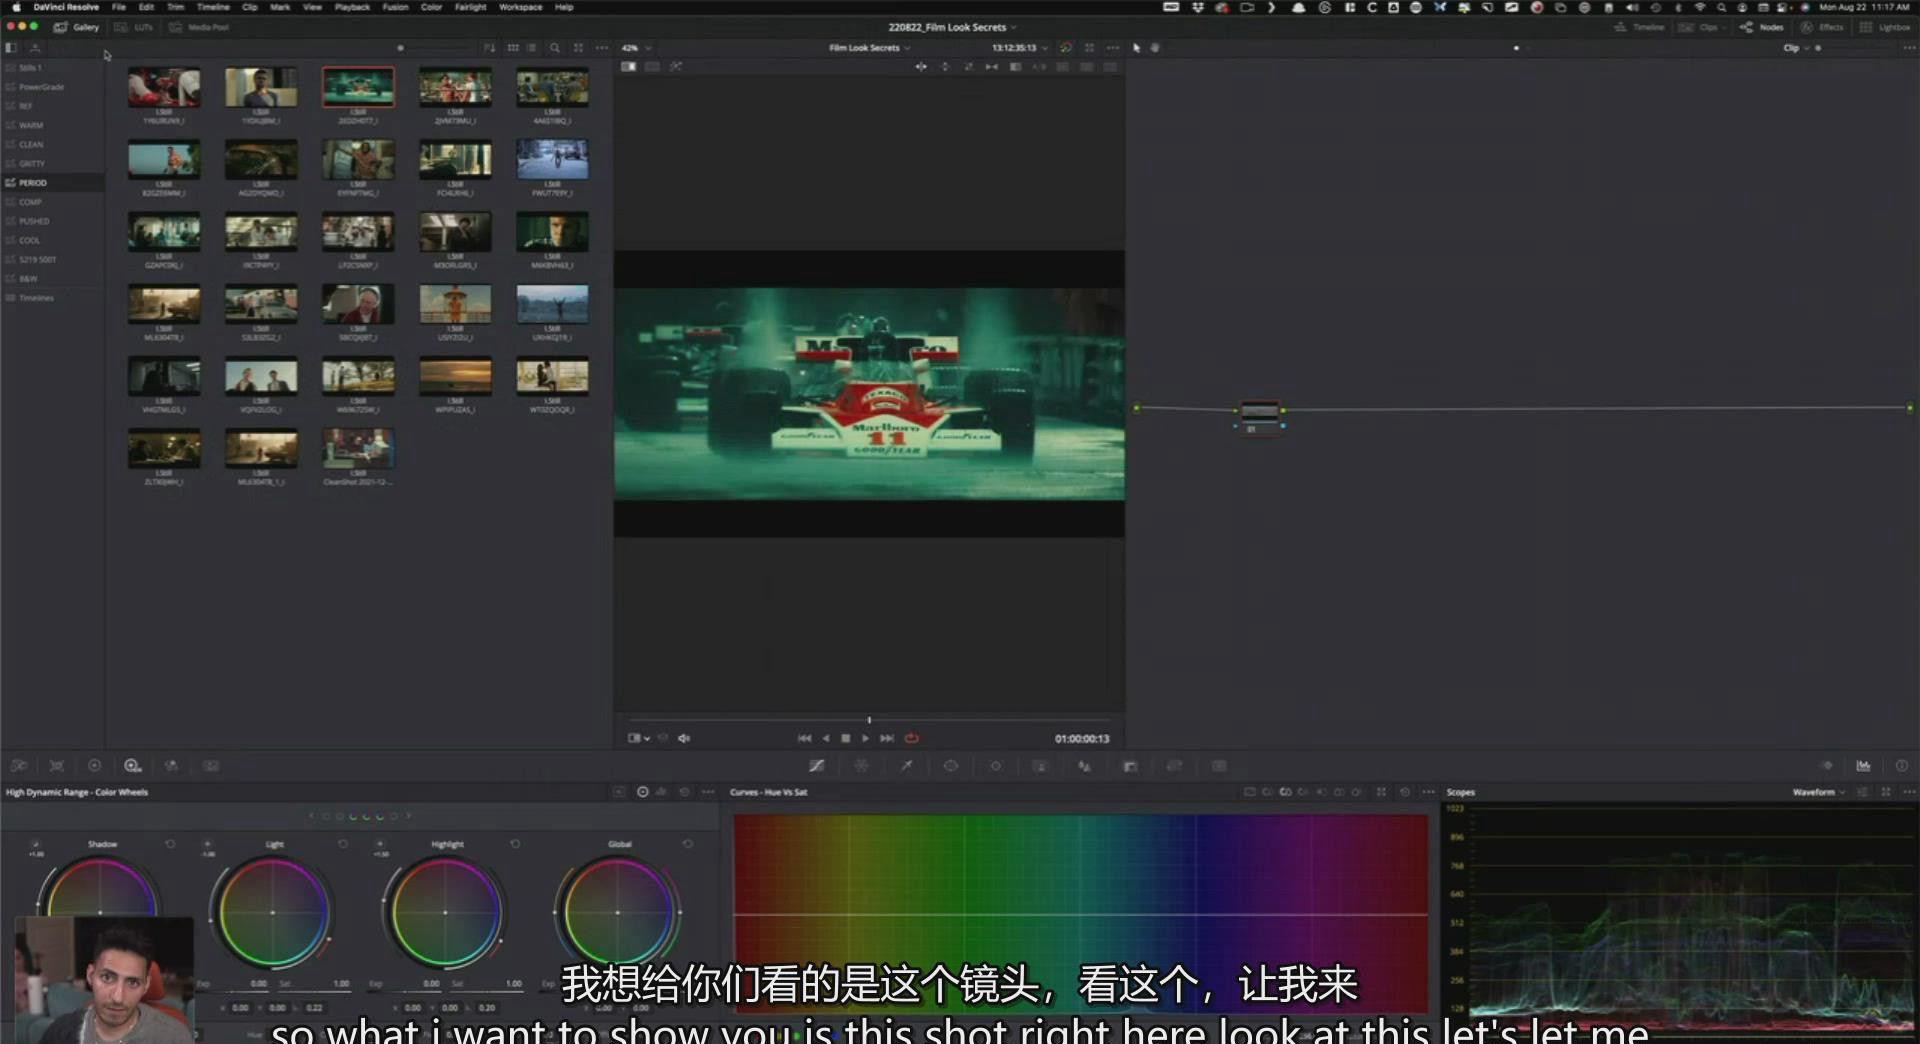
Task: Open the project title dropdown arrow
Action: [x=1014, y=27]
